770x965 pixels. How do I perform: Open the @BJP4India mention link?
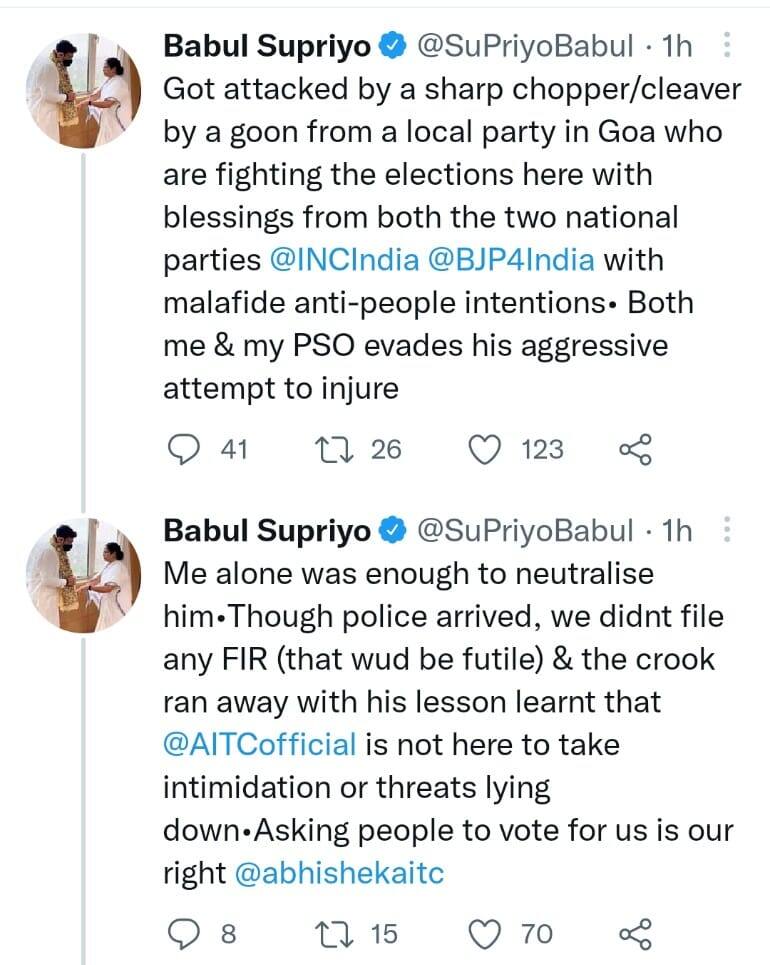click(511, 260)
